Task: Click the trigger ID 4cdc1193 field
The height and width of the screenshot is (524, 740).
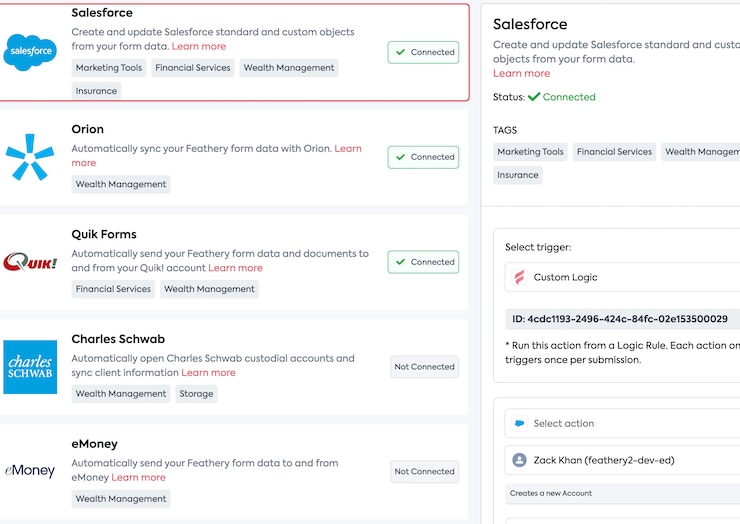Action: click(622, 319)
